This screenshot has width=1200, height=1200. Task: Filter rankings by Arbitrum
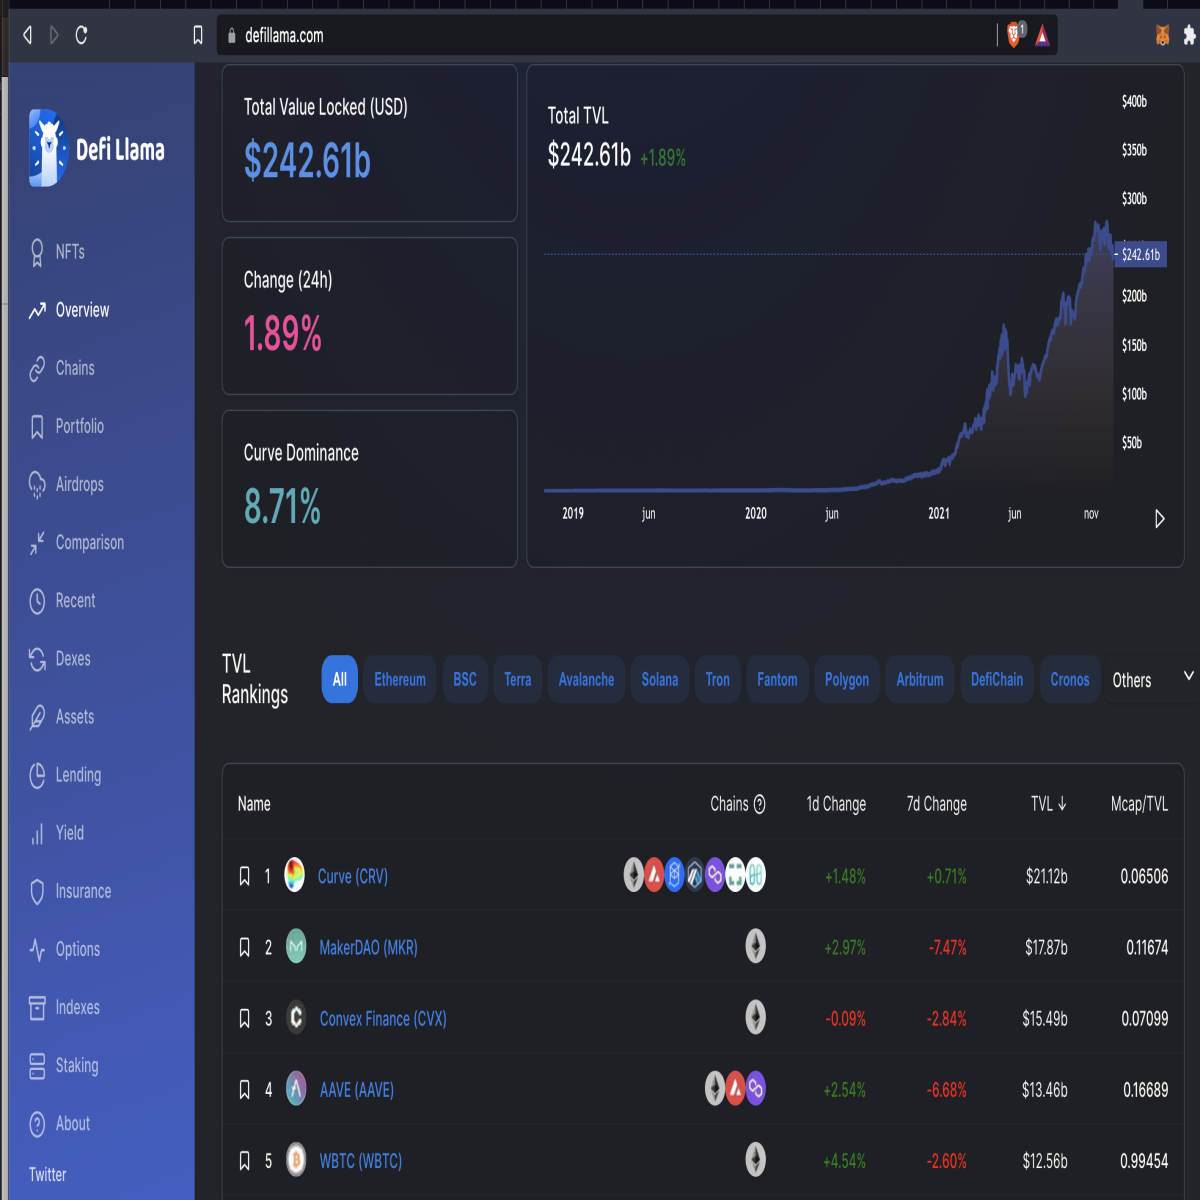pyautogui.click(x=920, y=679)
